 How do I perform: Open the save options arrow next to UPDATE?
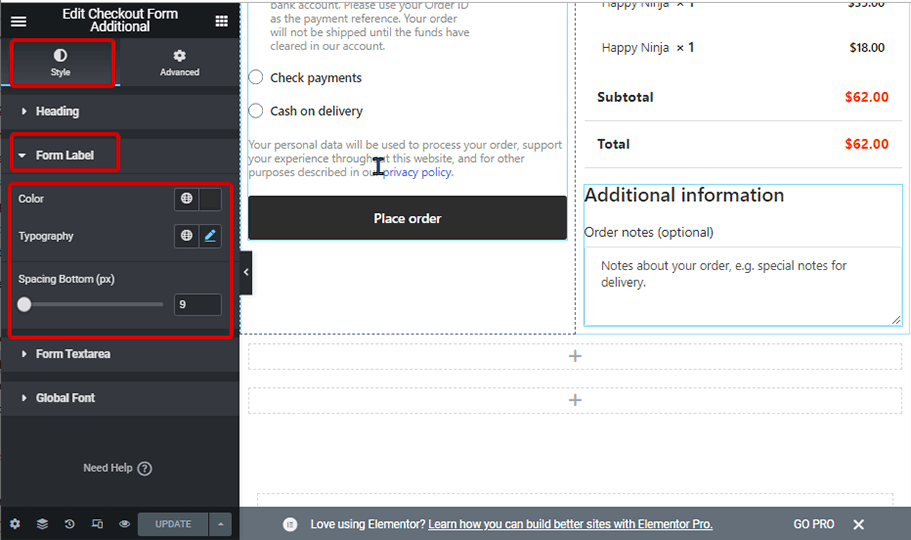tap(220, 524)
